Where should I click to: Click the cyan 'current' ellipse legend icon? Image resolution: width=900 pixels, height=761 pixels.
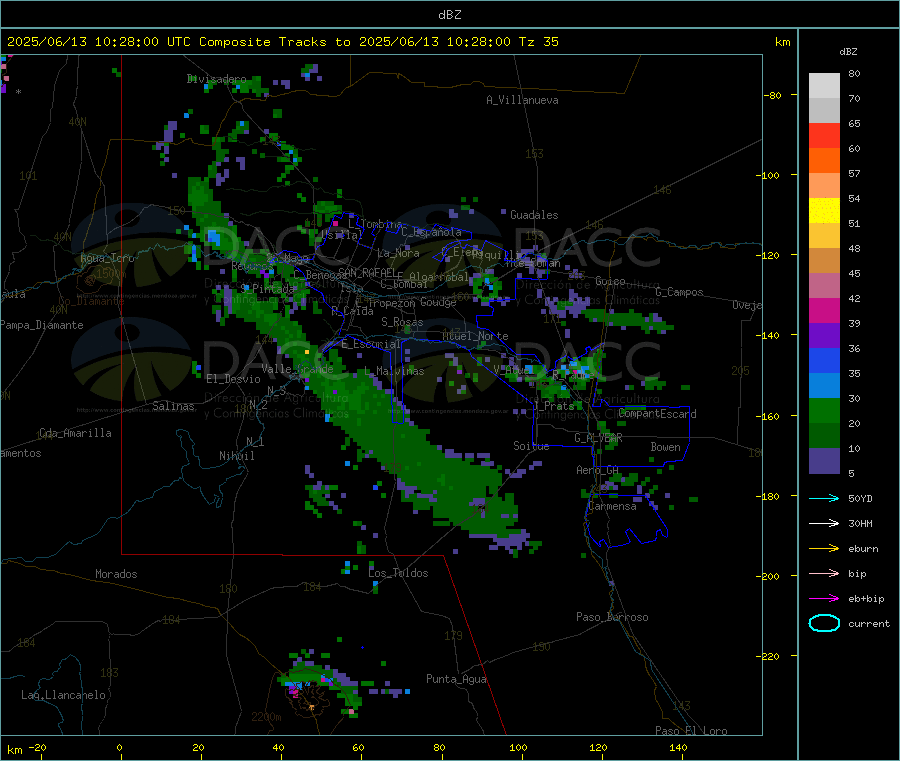pyautogui.click(x=824, y=623)
